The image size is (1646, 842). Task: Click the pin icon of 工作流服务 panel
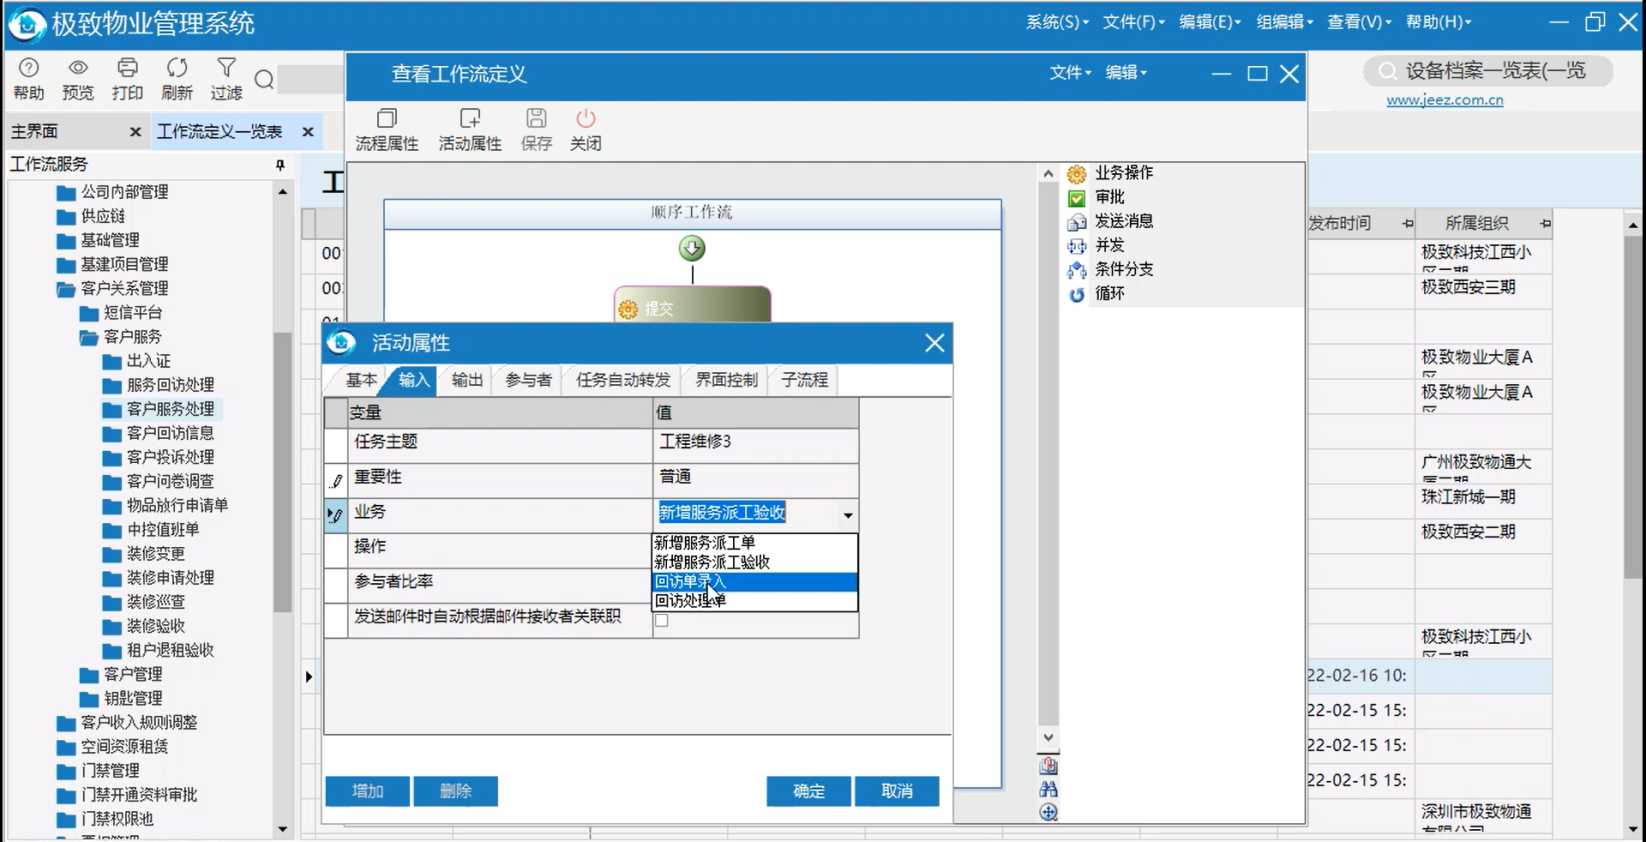pos(280,164)
